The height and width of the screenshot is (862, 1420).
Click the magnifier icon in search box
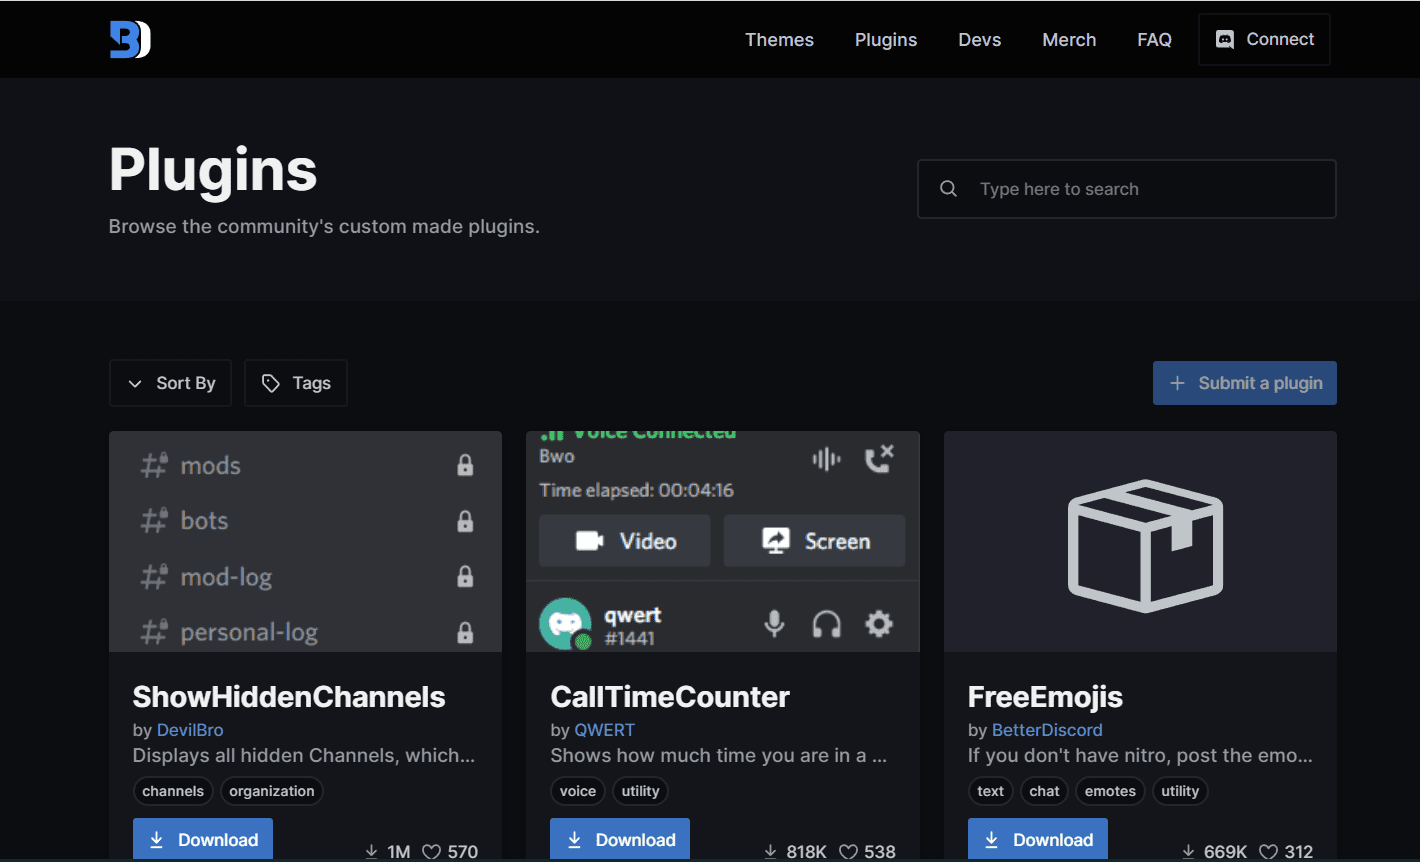(948, 189)
